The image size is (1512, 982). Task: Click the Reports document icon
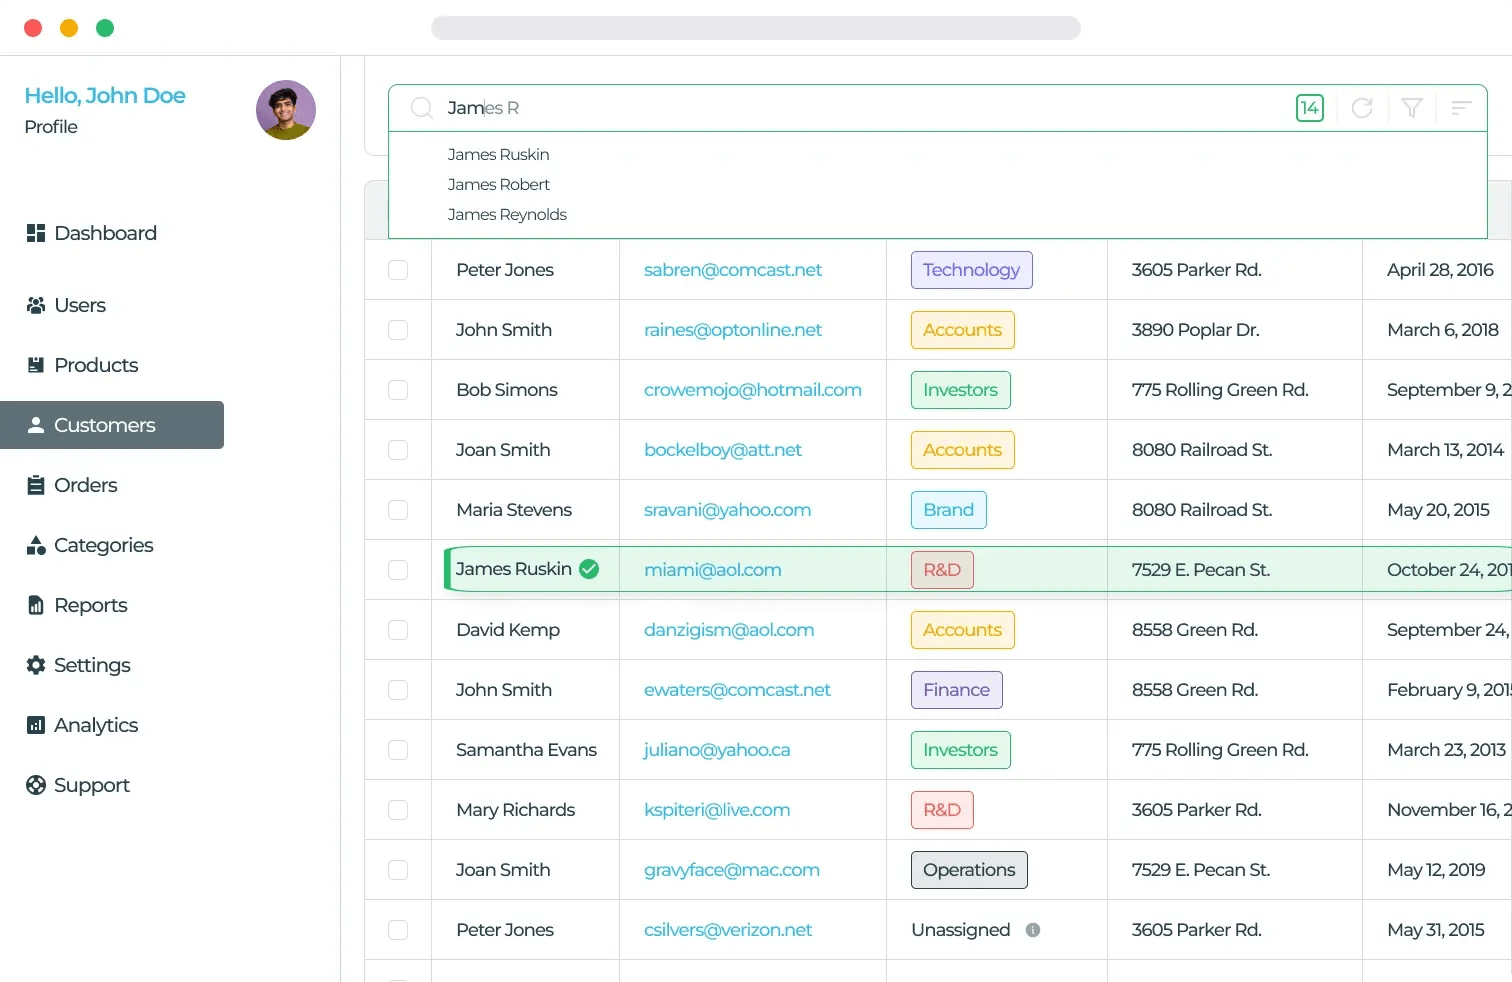point(36,605)
